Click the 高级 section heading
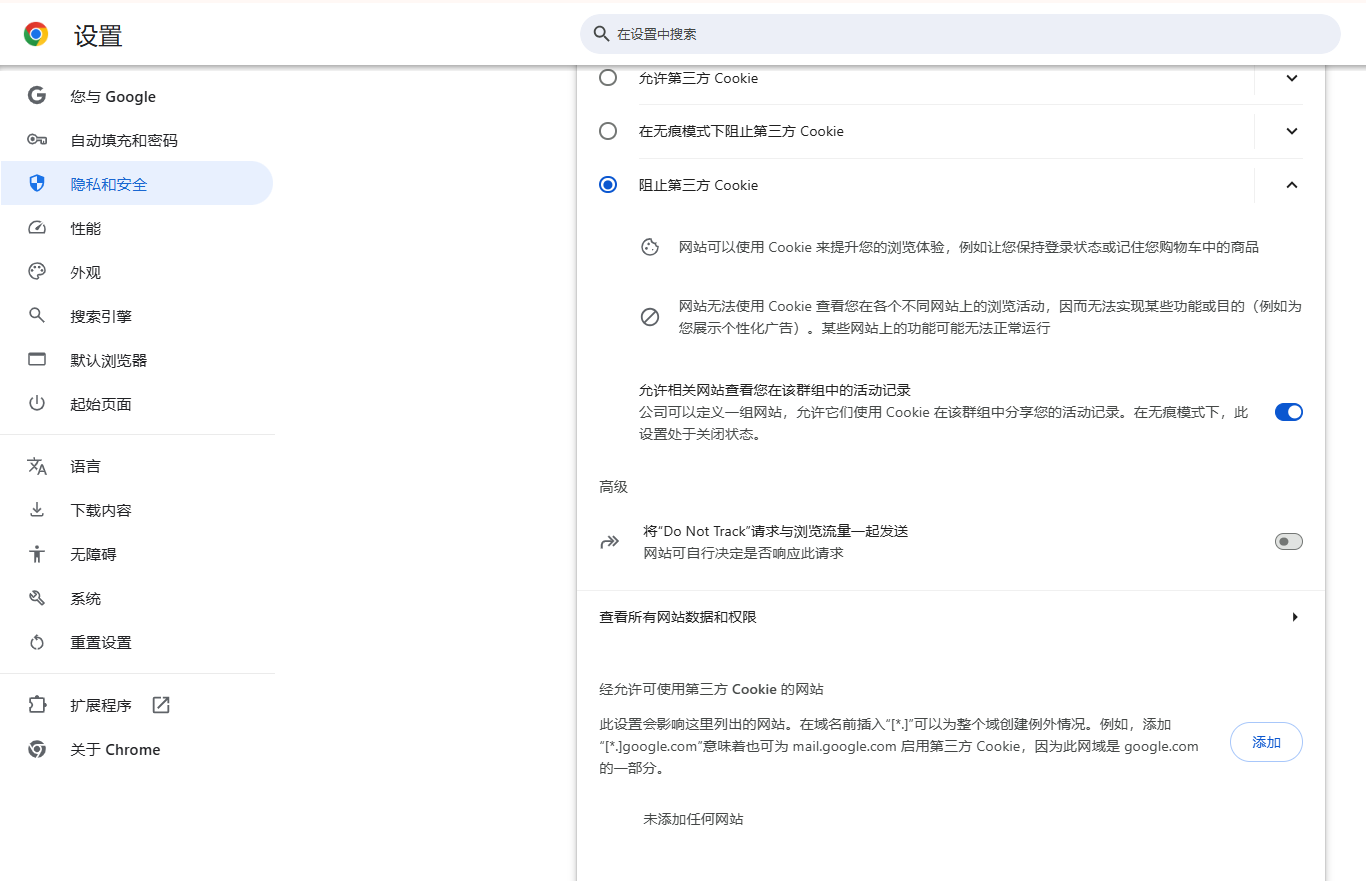The width and height of the screenshot is (1366, 881). 613,487
